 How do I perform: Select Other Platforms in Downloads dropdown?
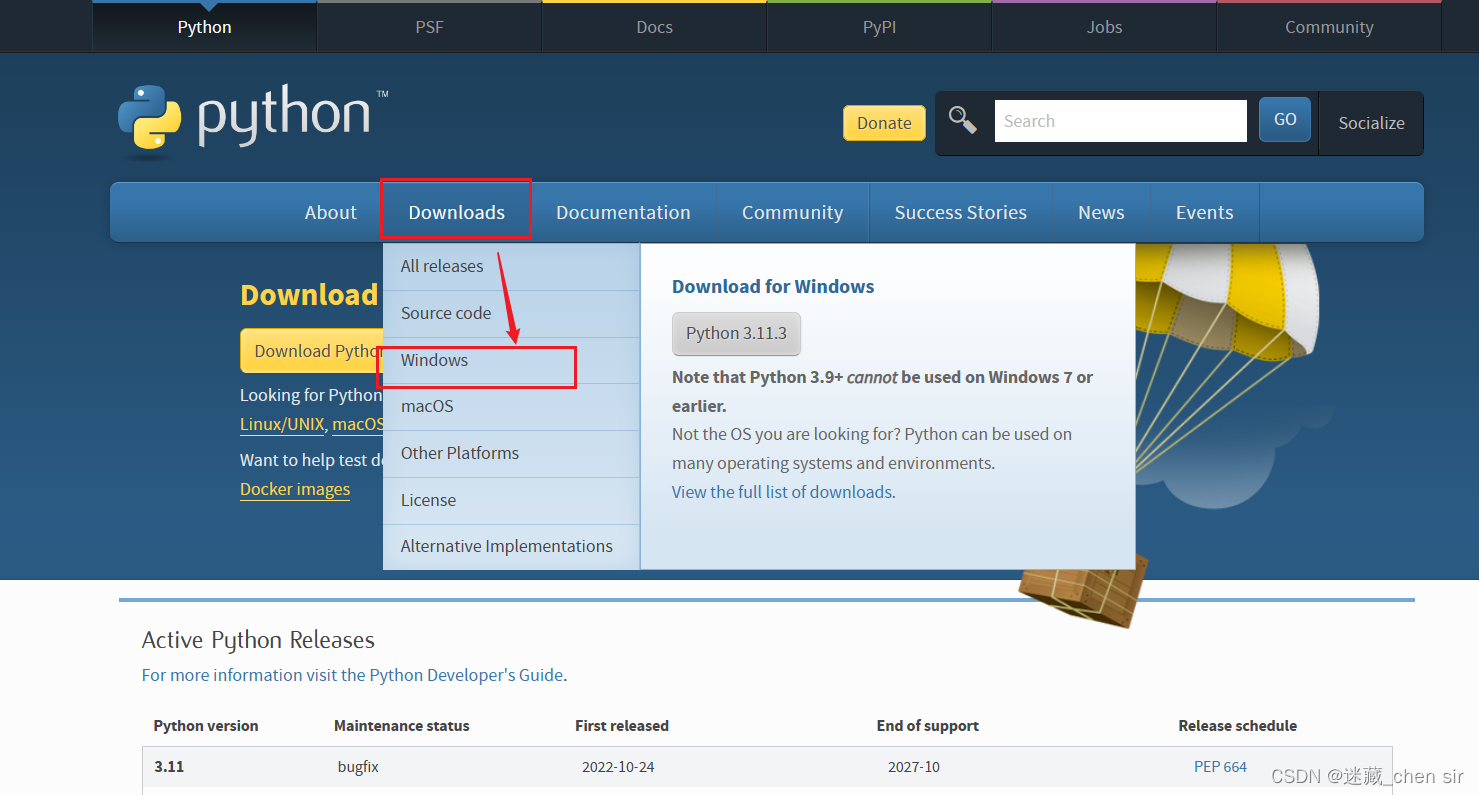tap(511, 454)
